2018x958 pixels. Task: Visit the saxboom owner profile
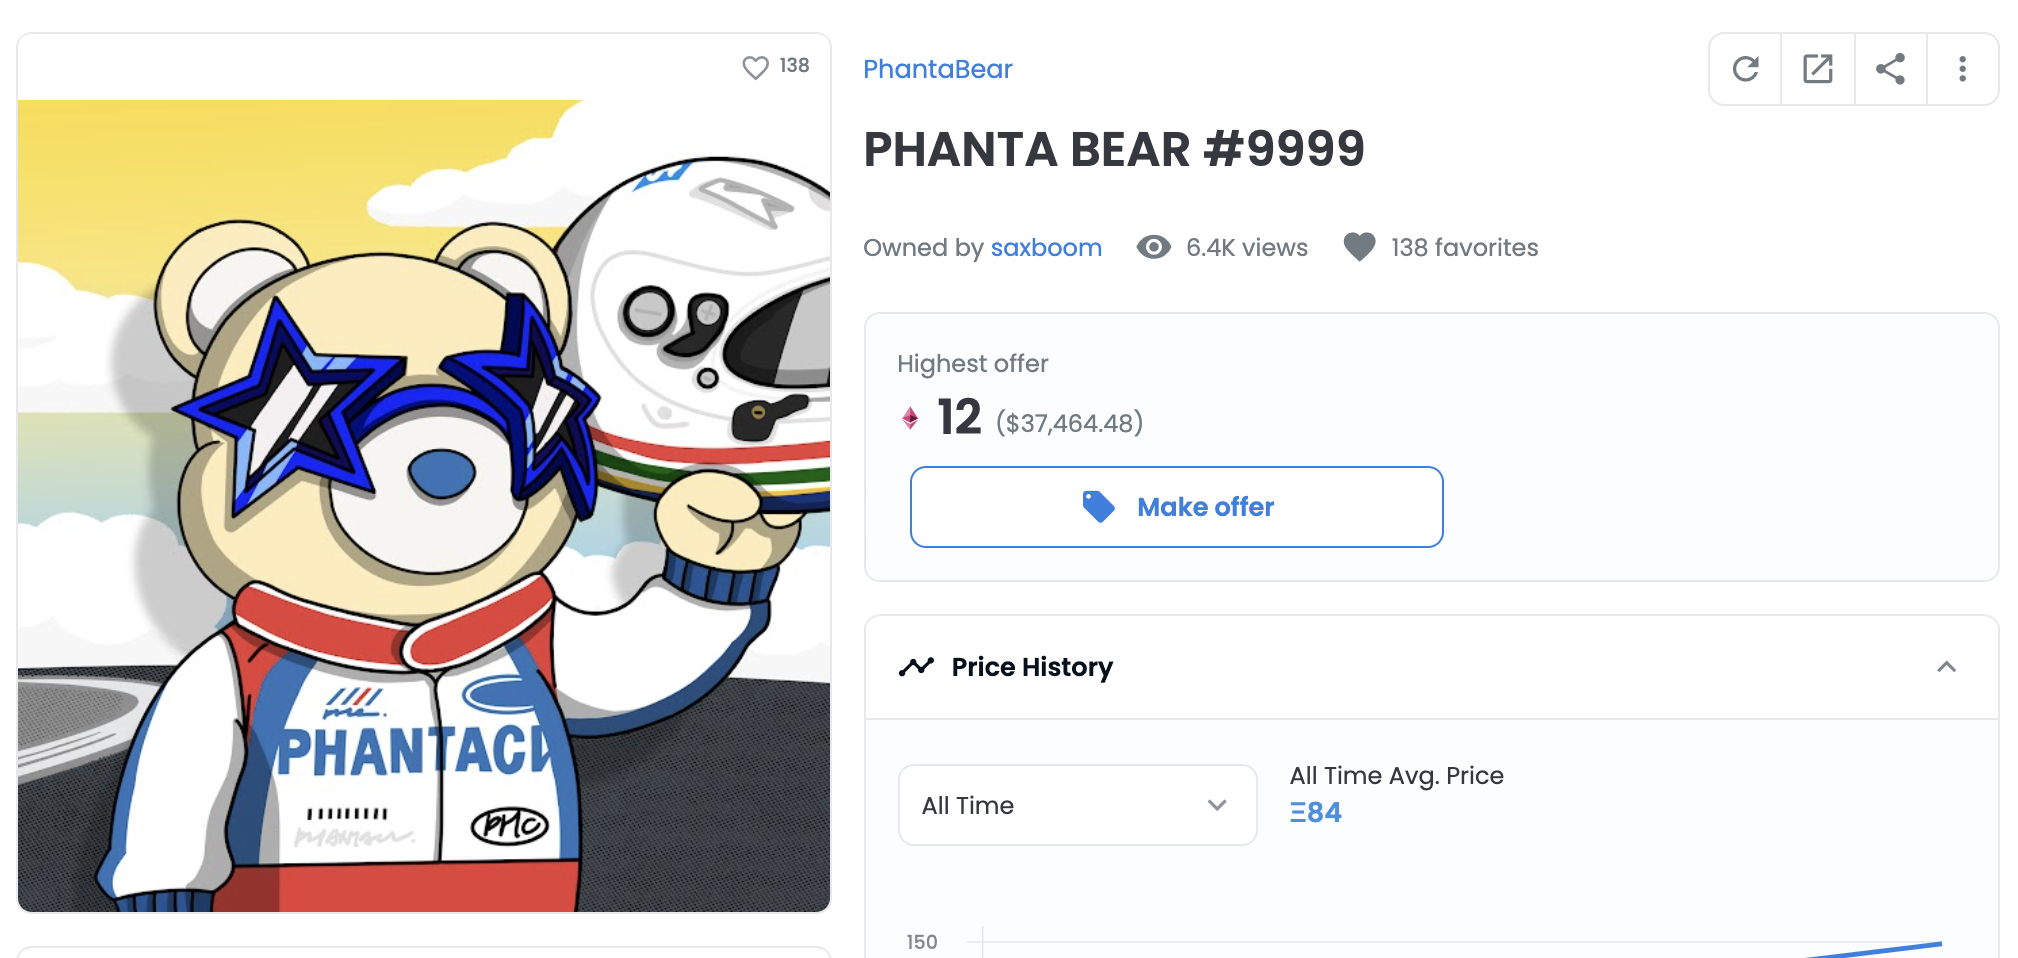pos(1046,247)
